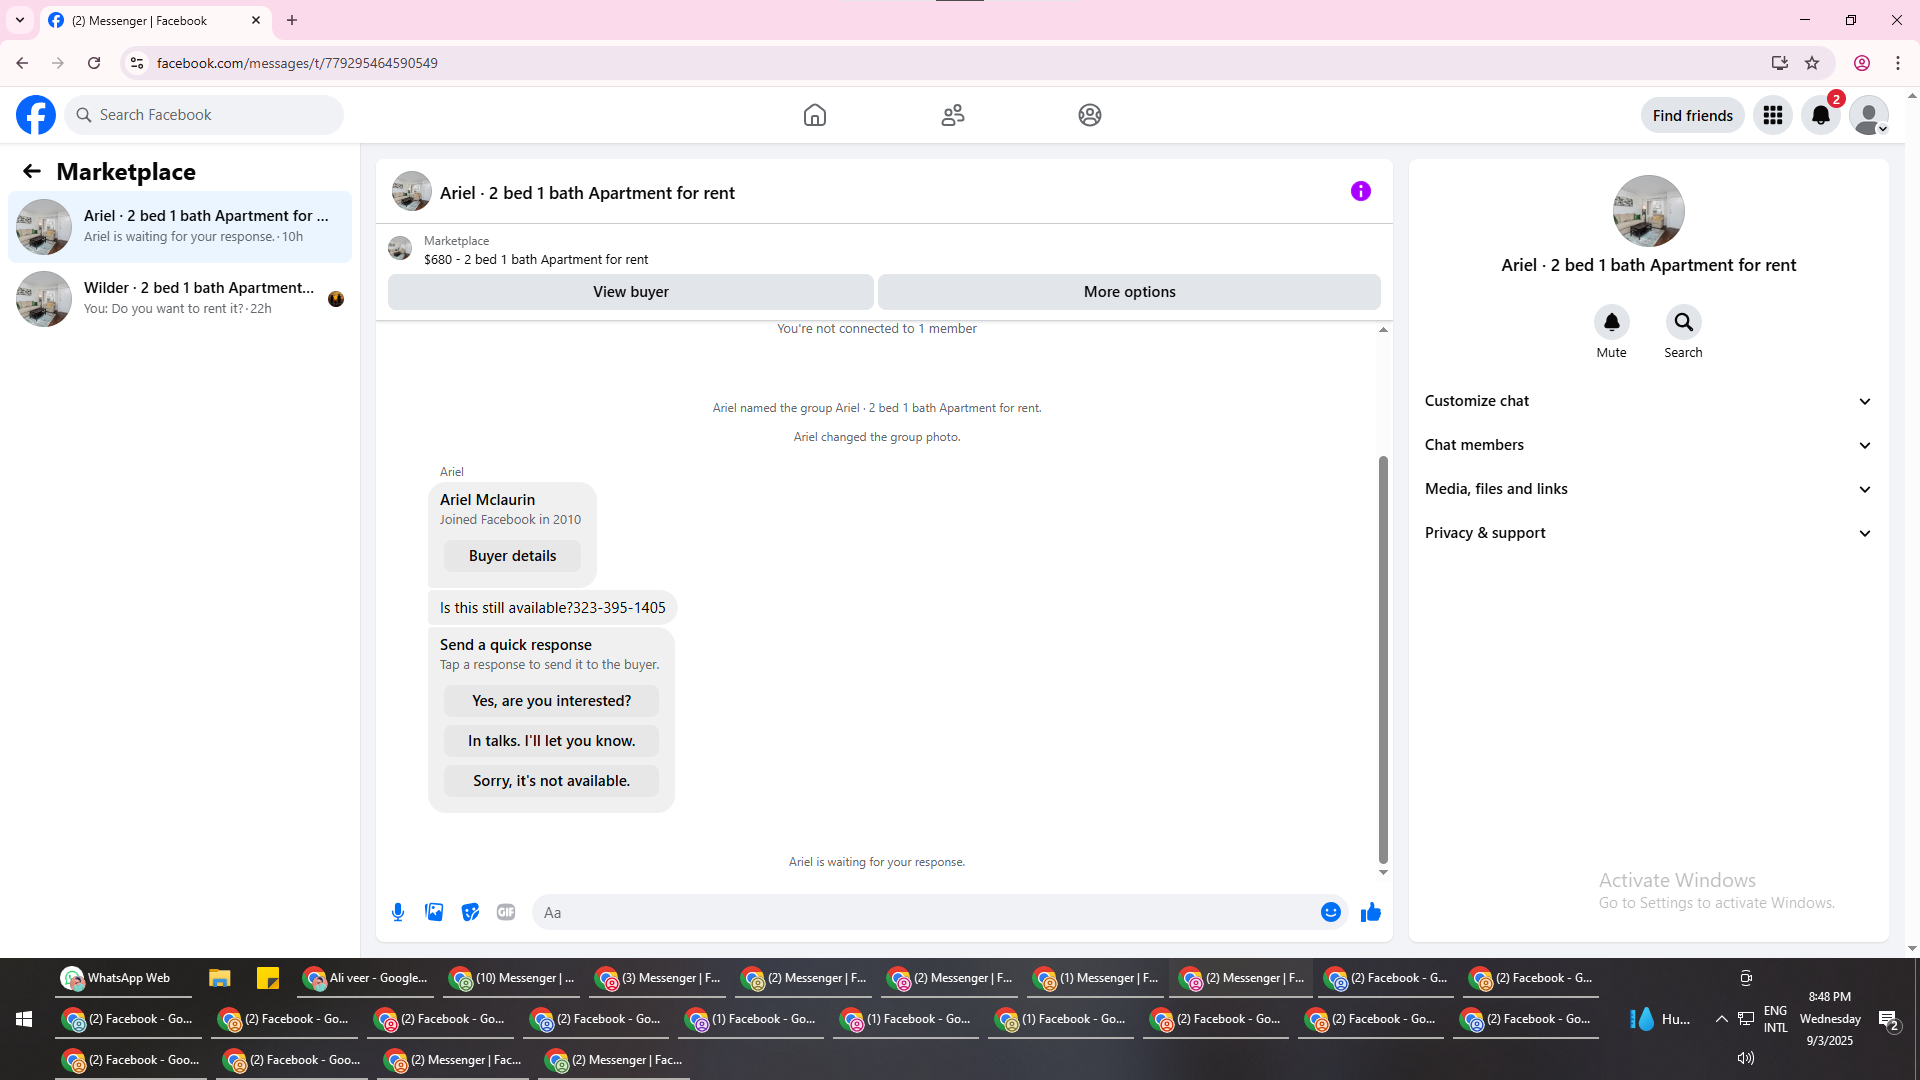Go back to the previous page in Chrome
The image size is (1920, 1080).
(x=22, y=63)
